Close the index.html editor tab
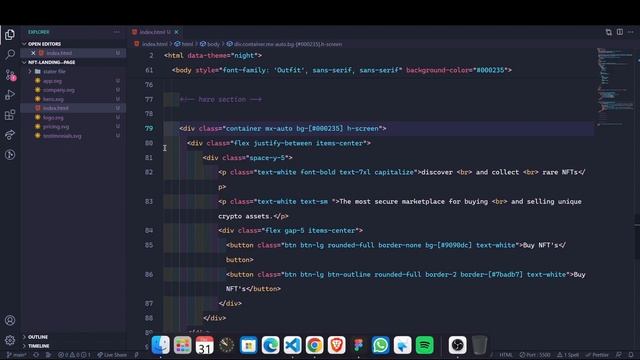The image size is (640, 360). coord(176,32)
